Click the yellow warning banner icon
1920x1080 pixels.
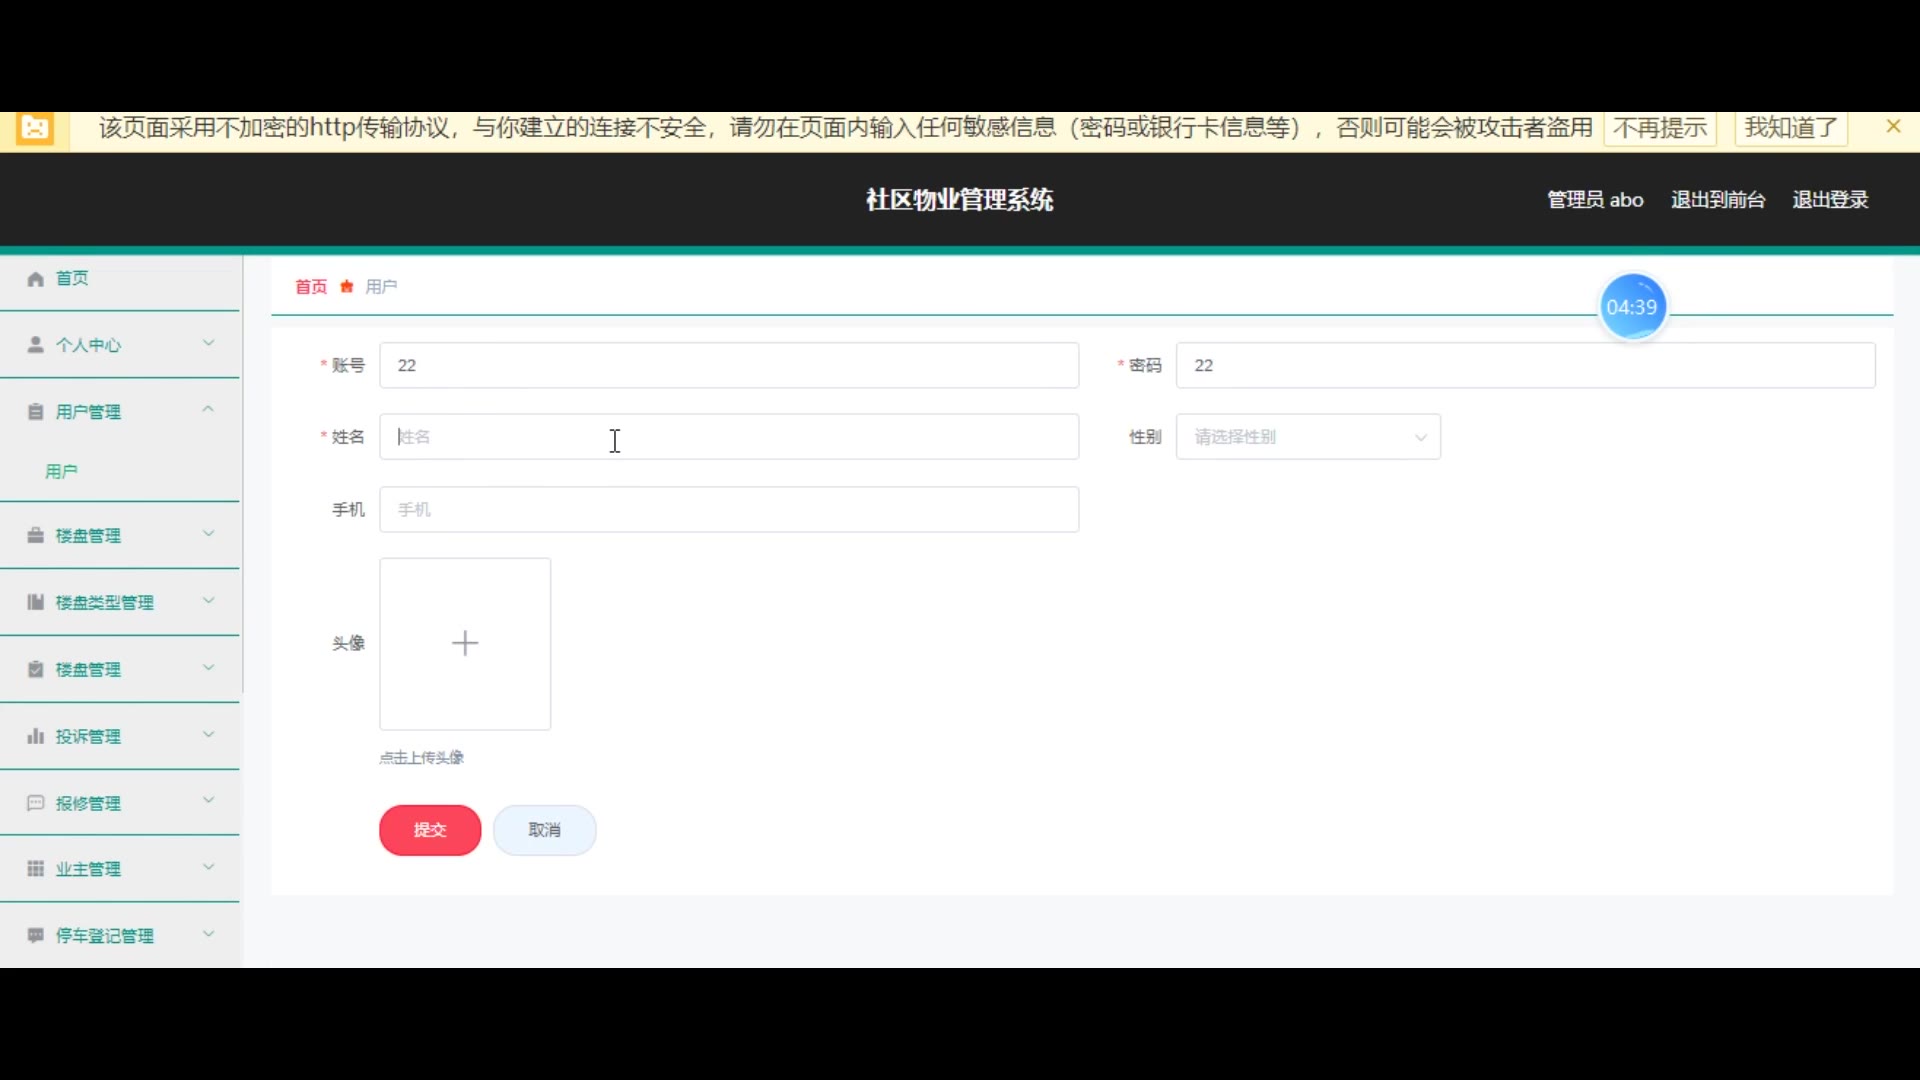click(35, 129)
